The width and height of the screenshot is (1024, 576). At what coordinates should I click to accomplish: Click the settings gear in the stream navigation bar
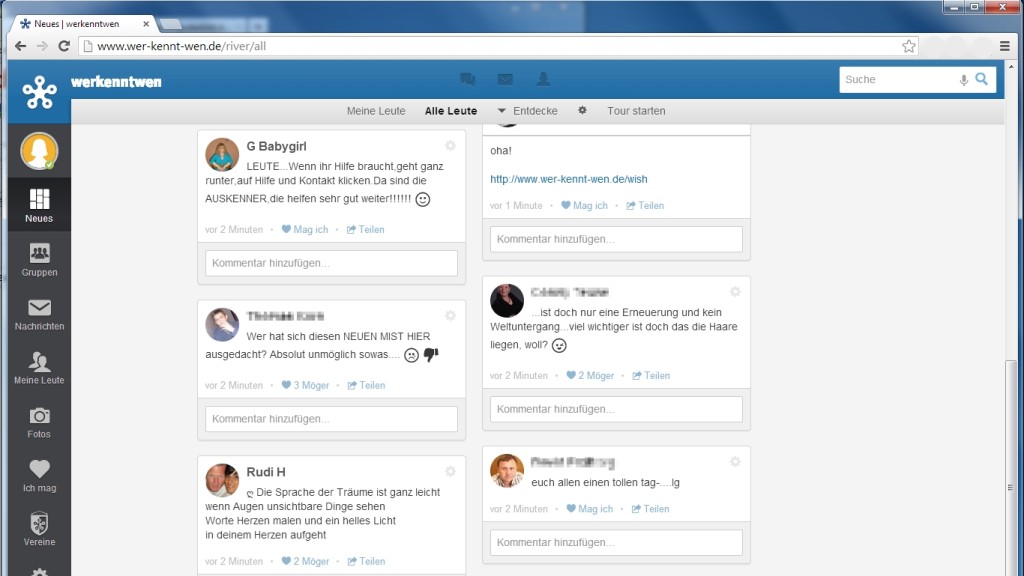point(582,110)
